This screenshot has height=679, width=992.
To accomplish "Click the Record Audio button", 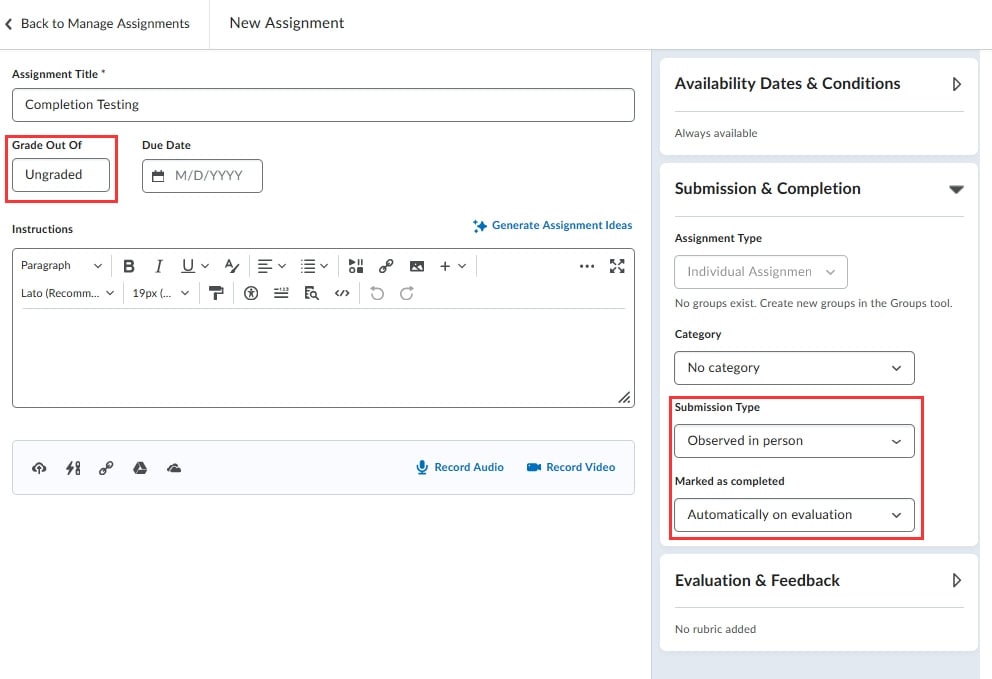I will [460, 468].
